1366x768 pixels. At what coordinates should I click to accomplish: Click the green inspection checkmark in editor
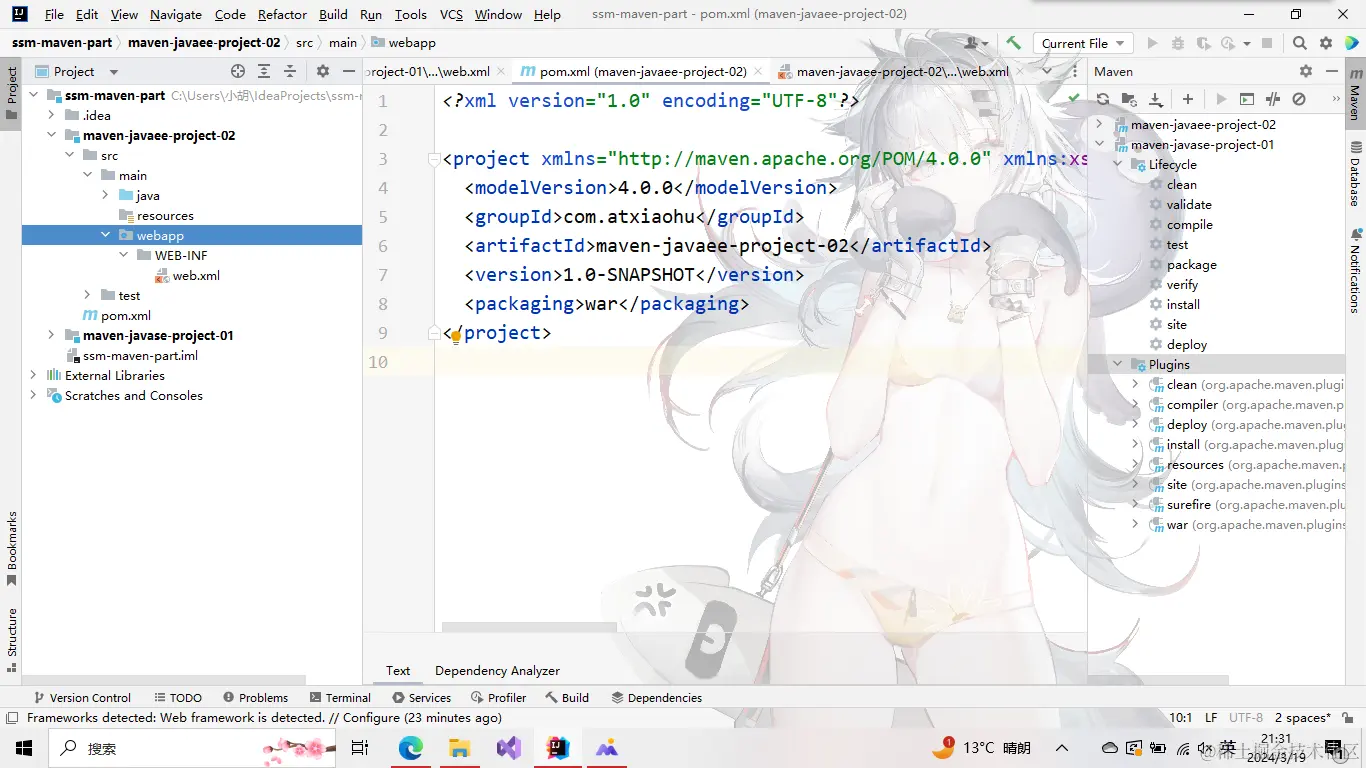[1073, 99]
